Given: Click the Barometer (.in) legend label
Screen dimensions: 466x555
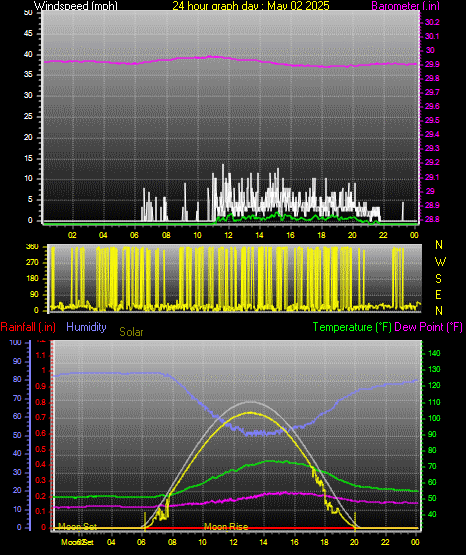Looking at the screenshot, I should coord(405,6).
